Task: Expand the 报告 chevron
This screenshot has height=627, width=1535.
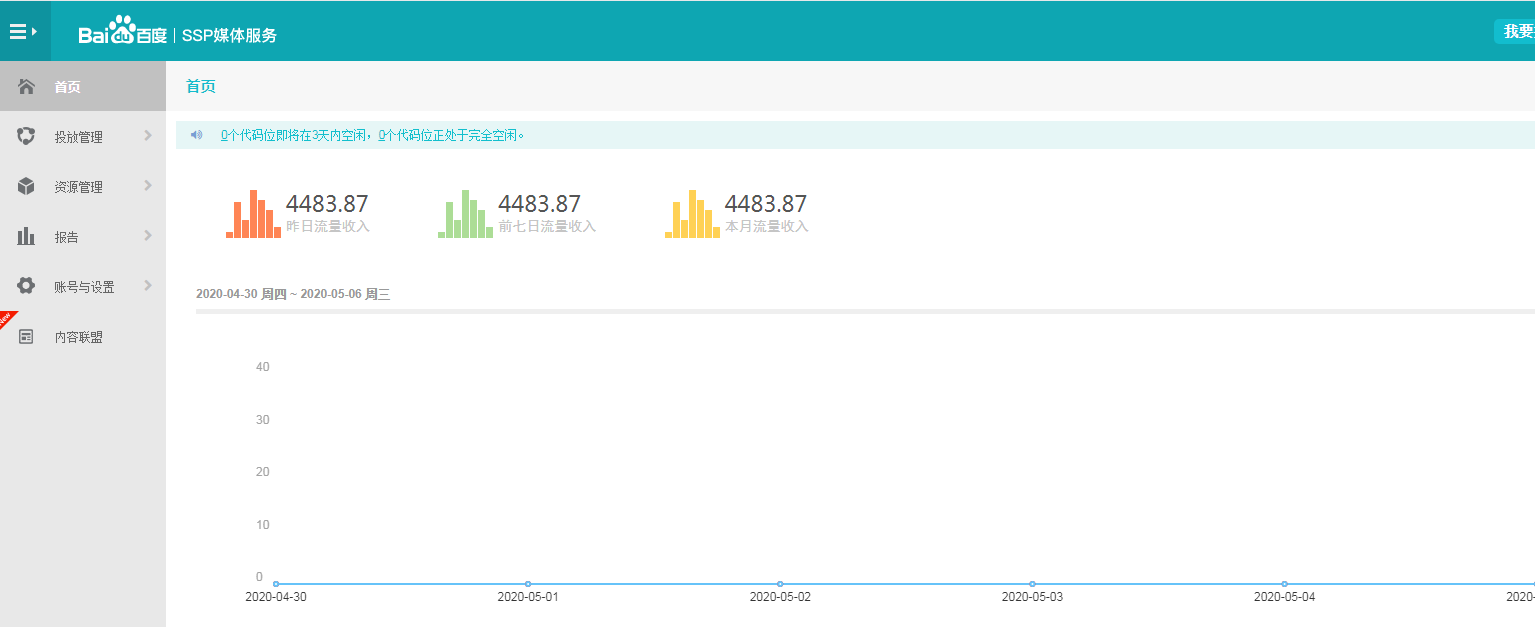Action: point(147,235)
